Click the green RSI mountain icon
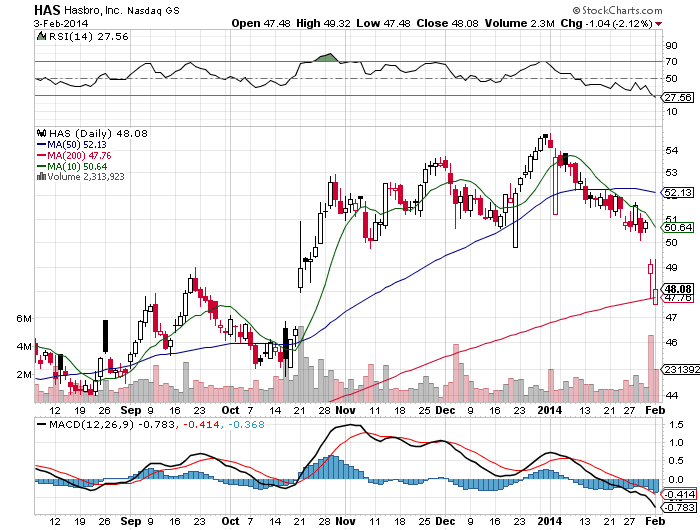The image size is (700, 530). [41, 36]
